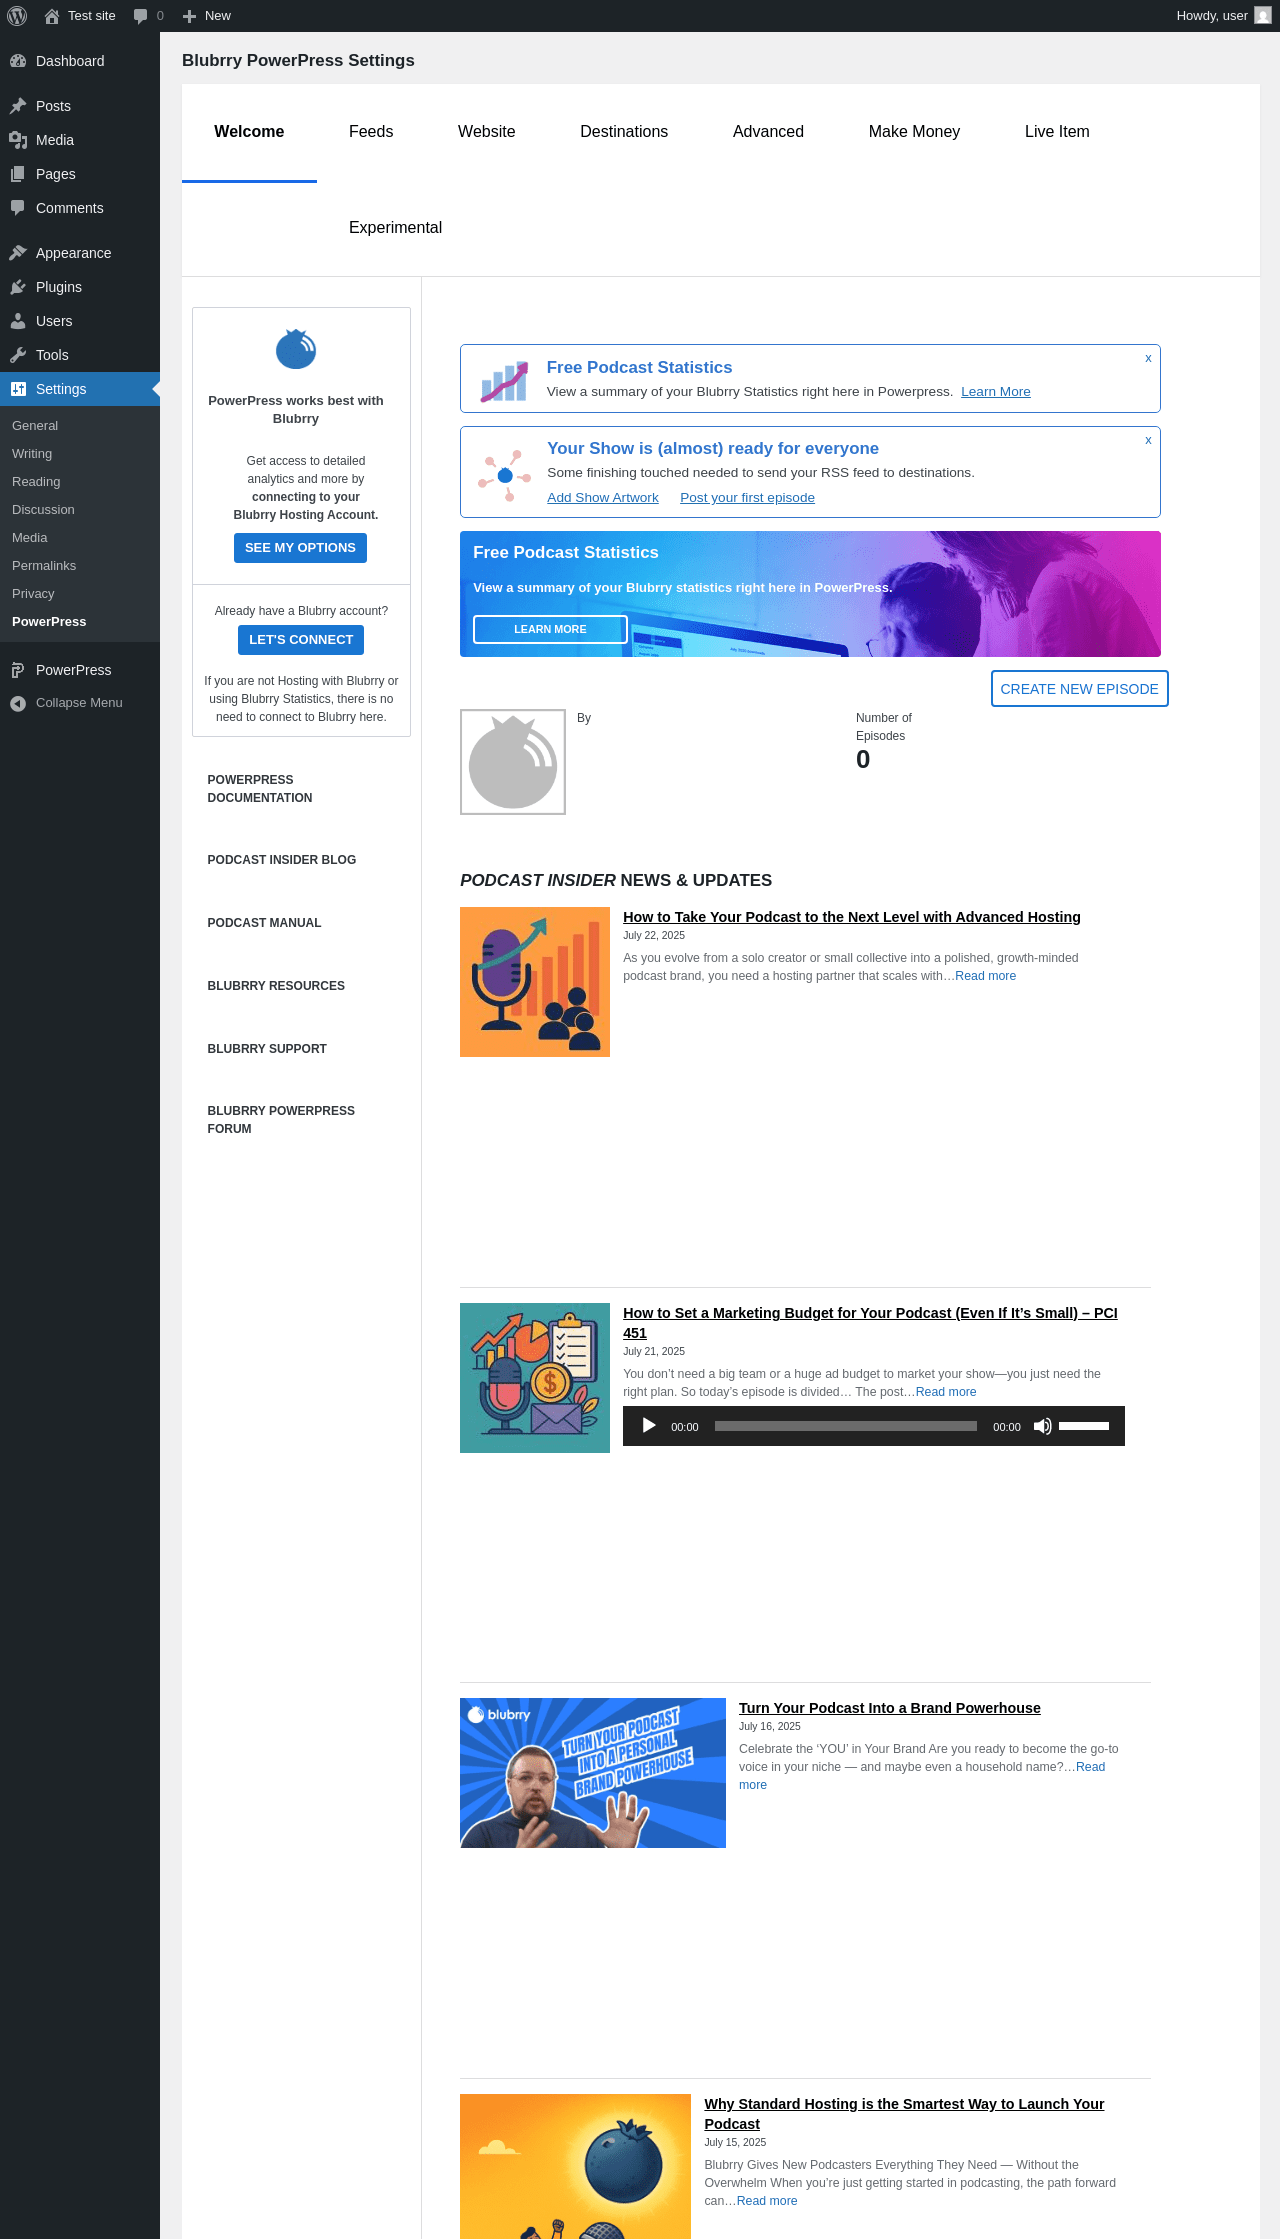The height and width of the screenshot is (2239, 1280).
Task: Mute the audio player volume
Action: (x=1042, y=1426)
